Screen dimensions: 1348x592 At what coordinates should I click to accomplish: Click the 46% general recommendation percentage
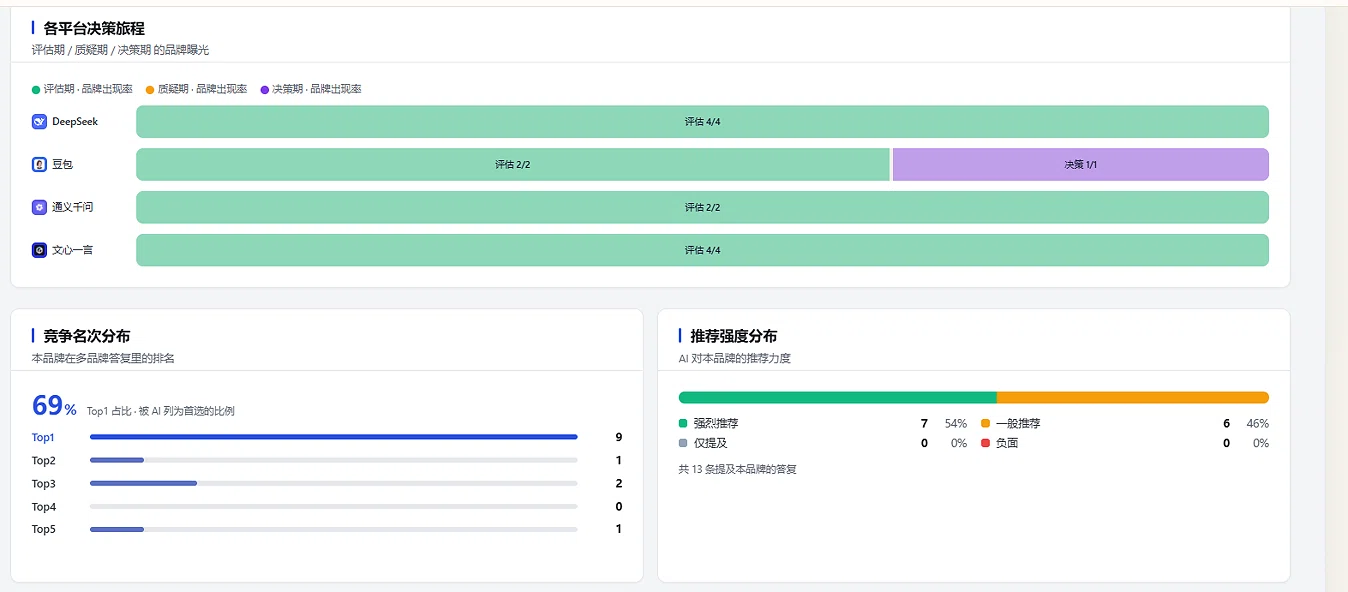[1257, 424]
